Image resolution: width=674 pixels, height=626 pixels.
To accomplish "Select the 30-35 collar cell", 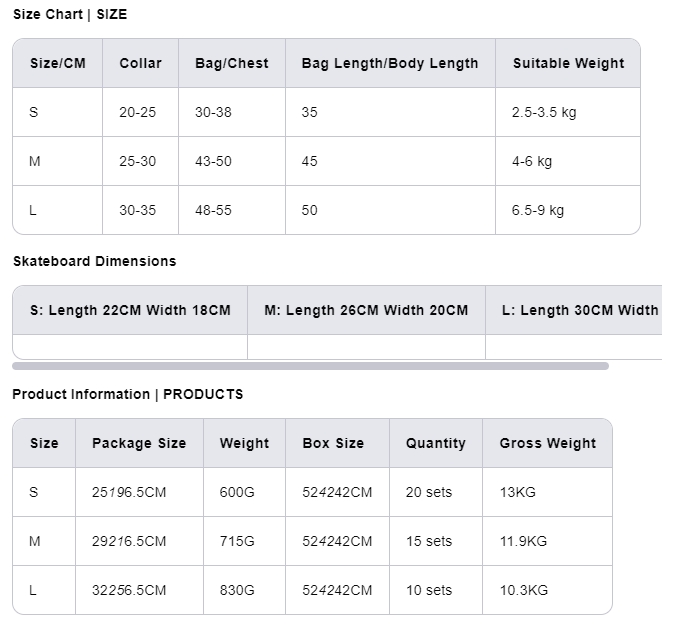I will pyautogui.click(x=138, y=210).
